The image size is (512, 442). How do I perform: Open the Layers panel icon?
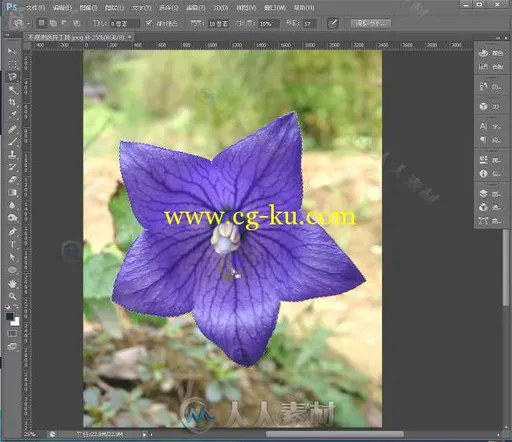483,194
